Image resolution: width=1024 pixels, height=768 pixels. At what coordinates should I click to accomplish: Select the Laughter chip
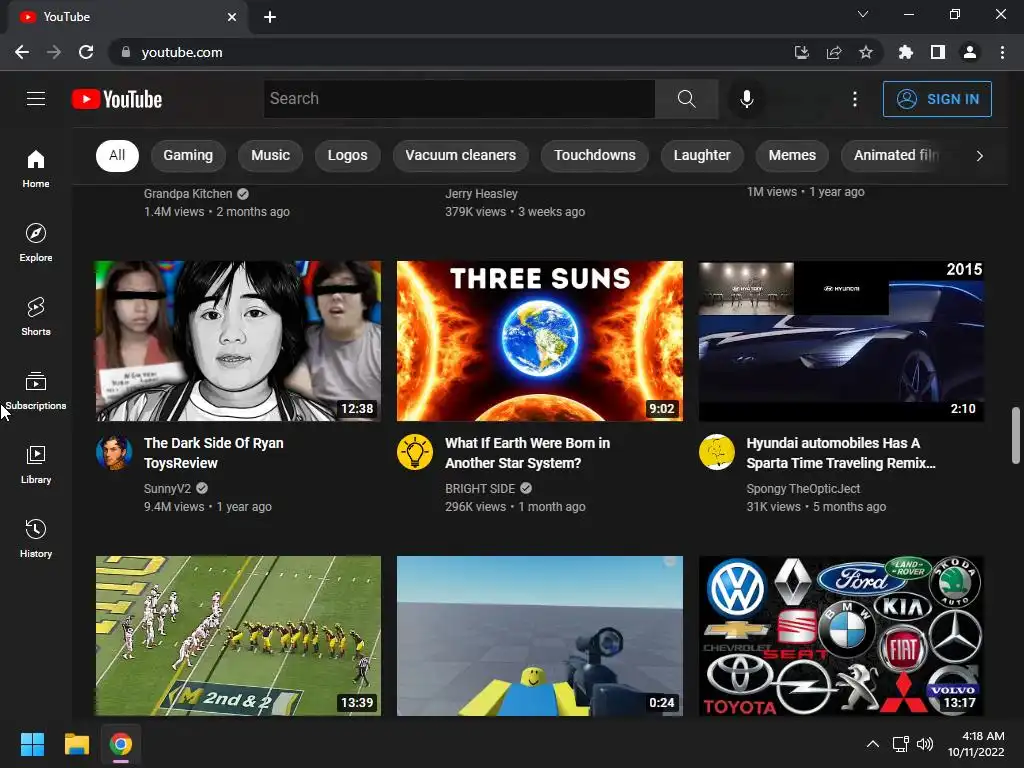tap(702, 155)
